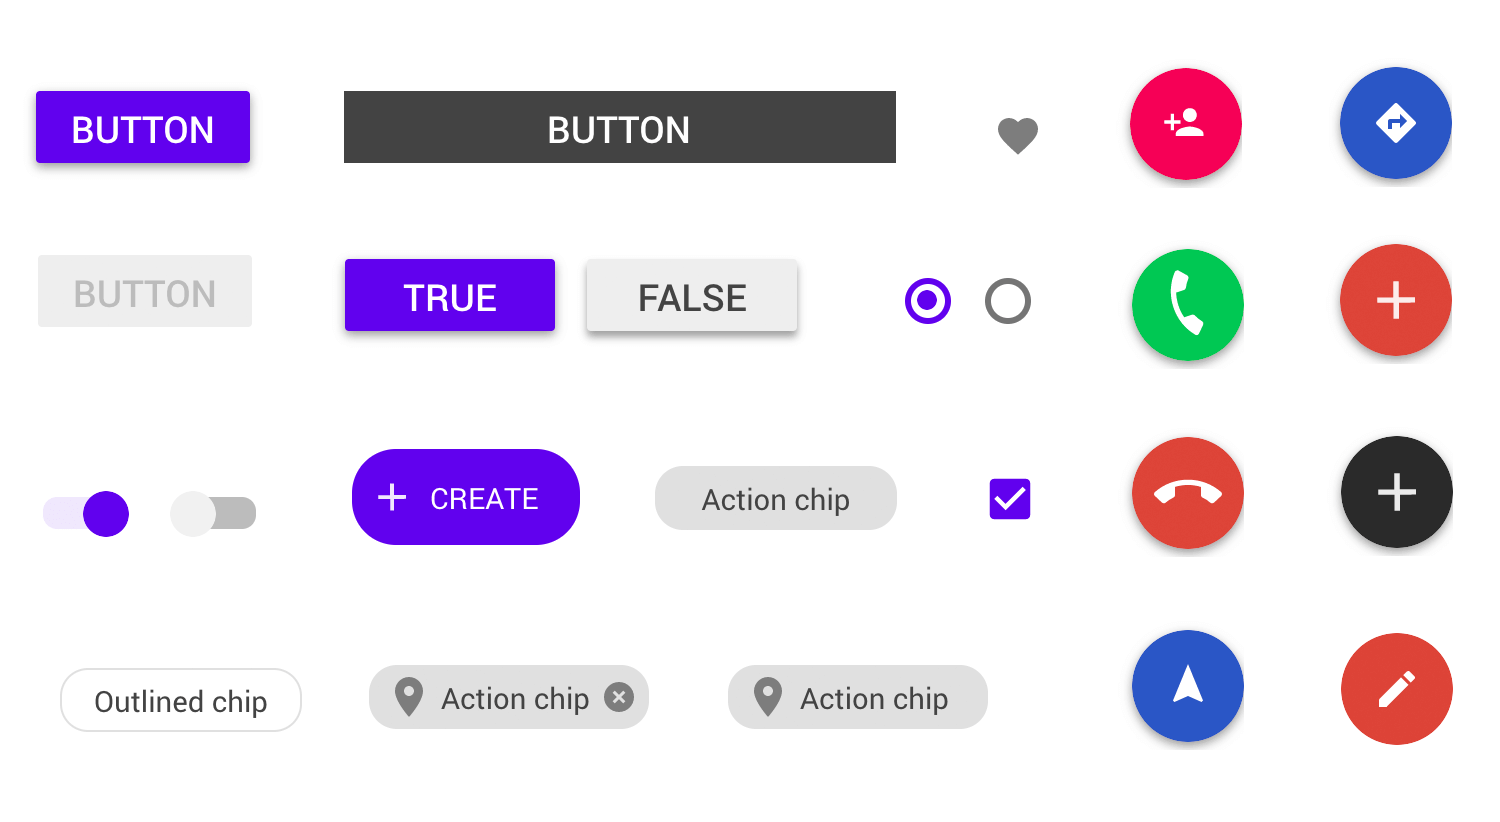The image size is (1500, 822).
Task: Uncheck the purple checkbox
Action: click(1009, 499)
